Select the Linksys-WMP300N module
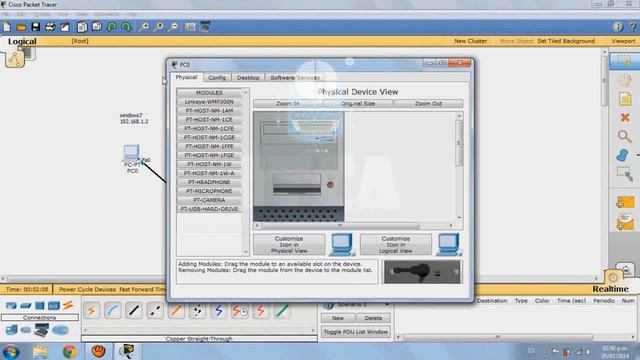Image resolution: width=640 pixels, height=360 pixels. point(209,102)
